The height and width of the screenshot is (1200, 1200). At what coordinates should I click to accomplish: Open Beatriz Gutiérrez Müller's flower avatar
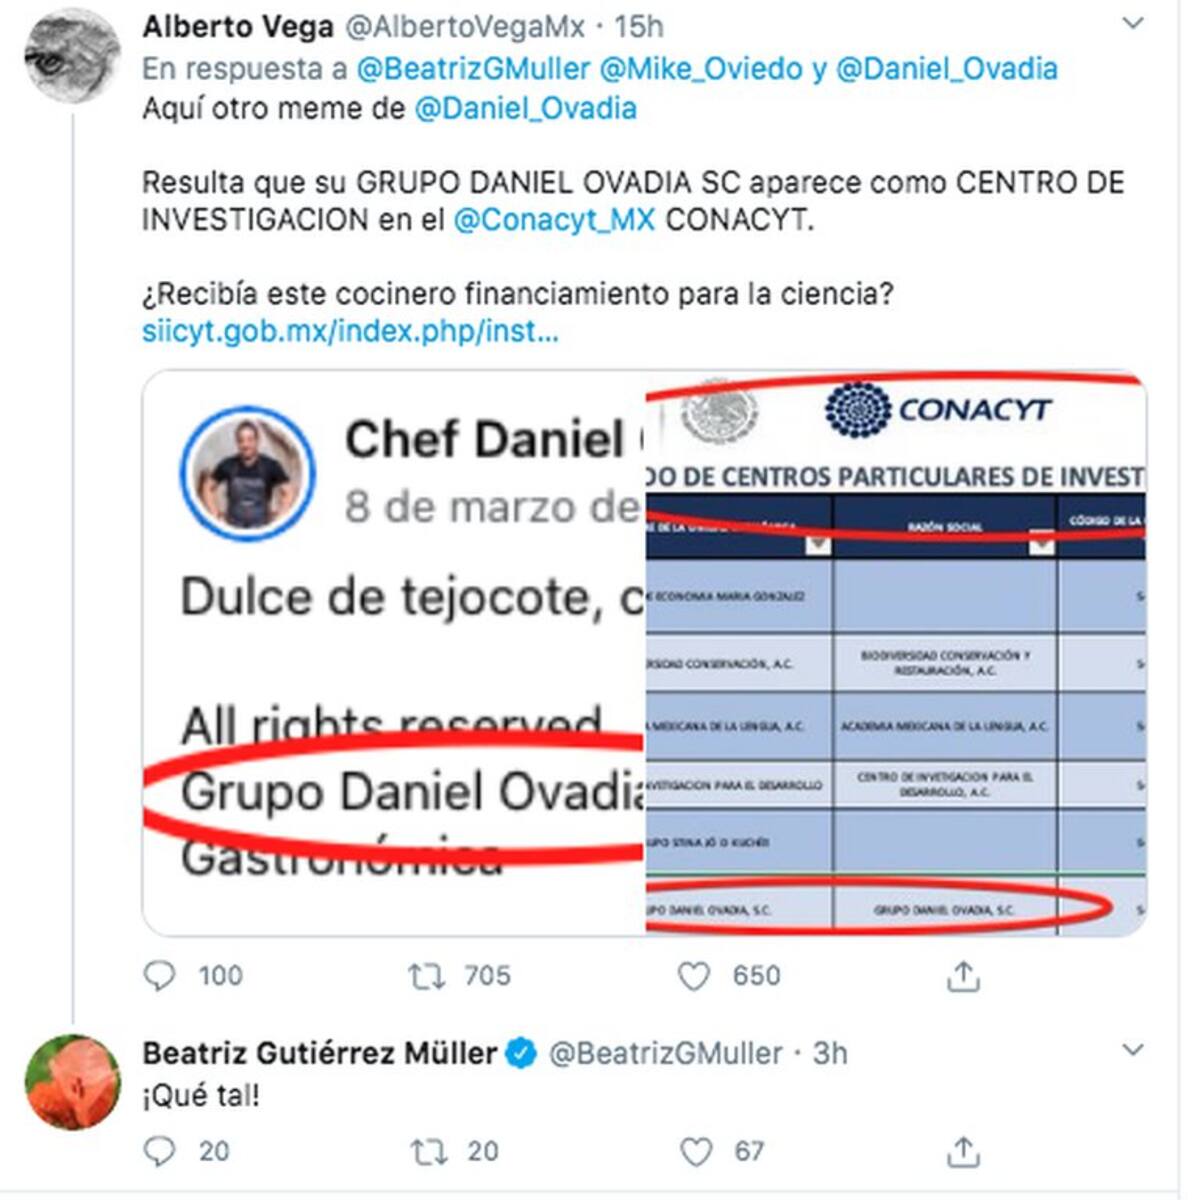point(73,1082)
